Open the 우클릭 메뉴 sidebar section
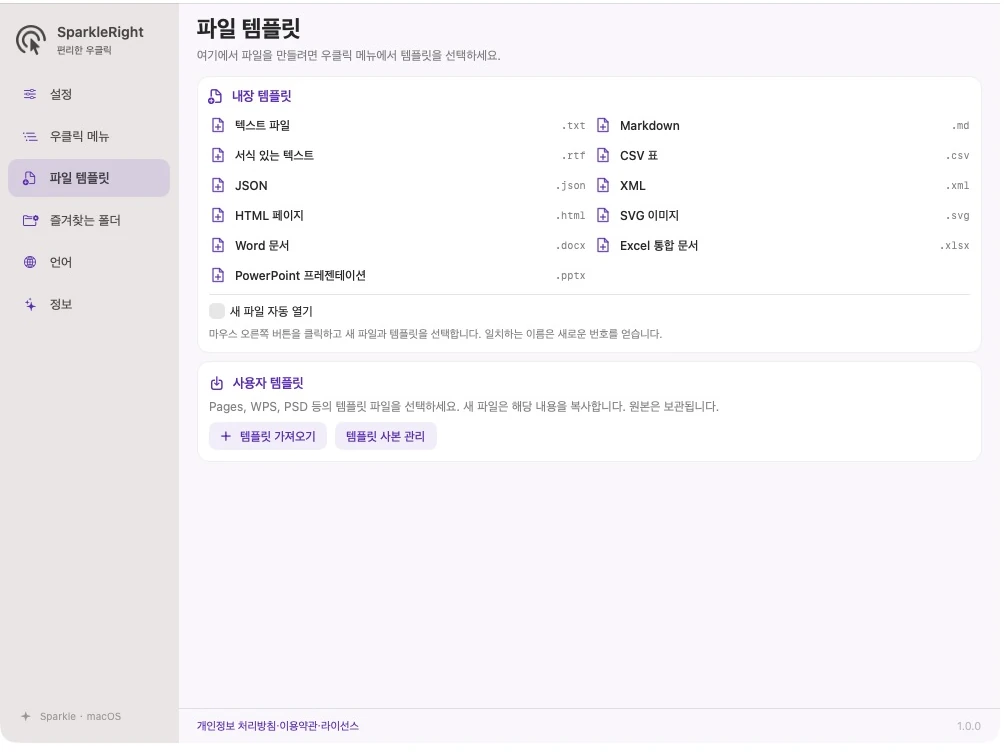The height and width of the screenshot is (755, 1008). [x=89, y=136]
